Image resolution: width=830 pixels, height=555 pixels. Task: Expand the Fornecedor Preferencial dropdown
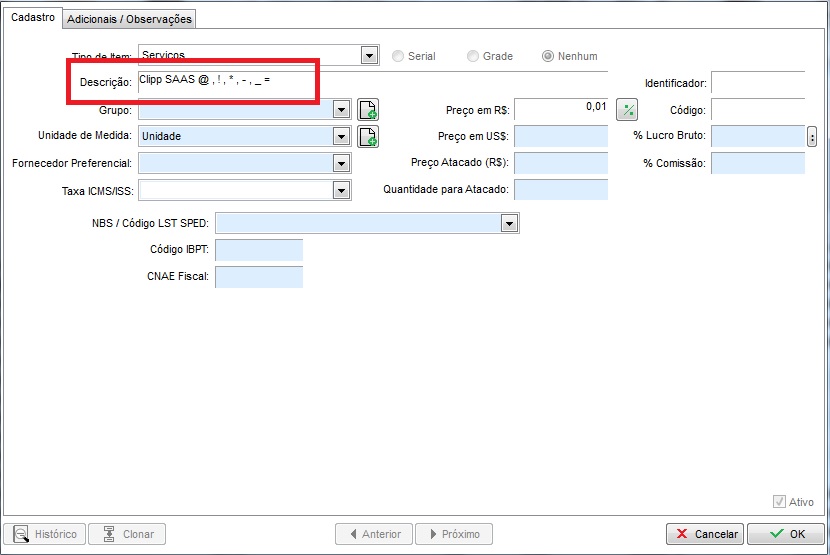coord(341,163)
